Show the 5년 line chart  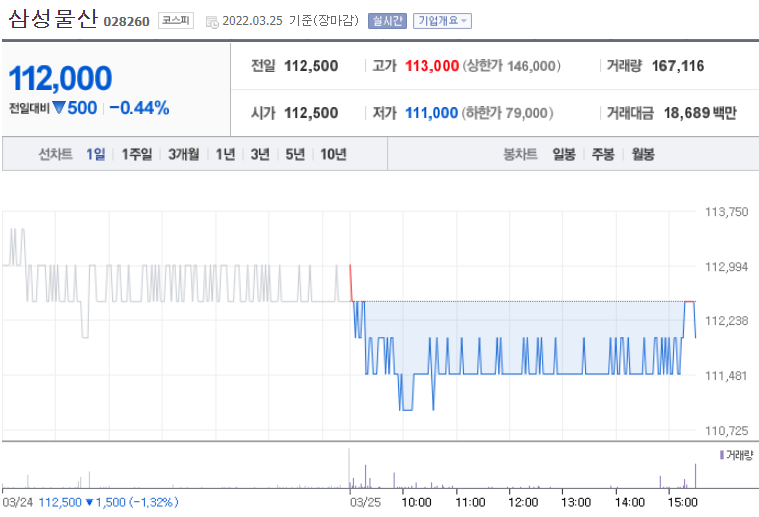(295, 154)
